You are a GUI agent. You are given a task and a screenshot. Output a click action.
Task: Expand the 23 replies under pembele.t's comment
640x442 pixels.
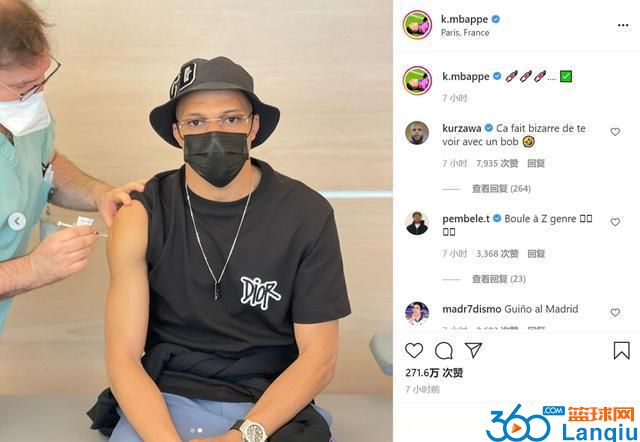pyautogui.click(x=499, y=279)
